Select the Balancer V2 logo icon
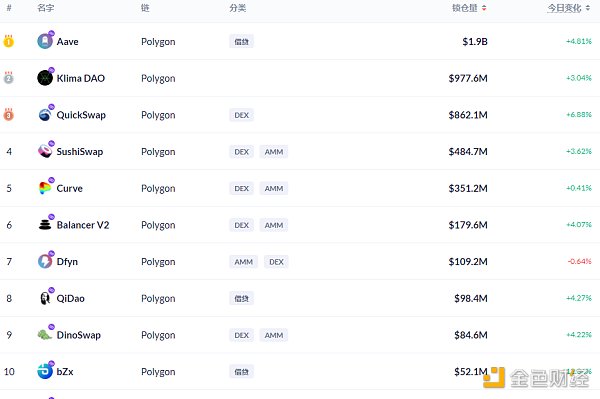Viewport: 600px width, 399px height. 45,225
